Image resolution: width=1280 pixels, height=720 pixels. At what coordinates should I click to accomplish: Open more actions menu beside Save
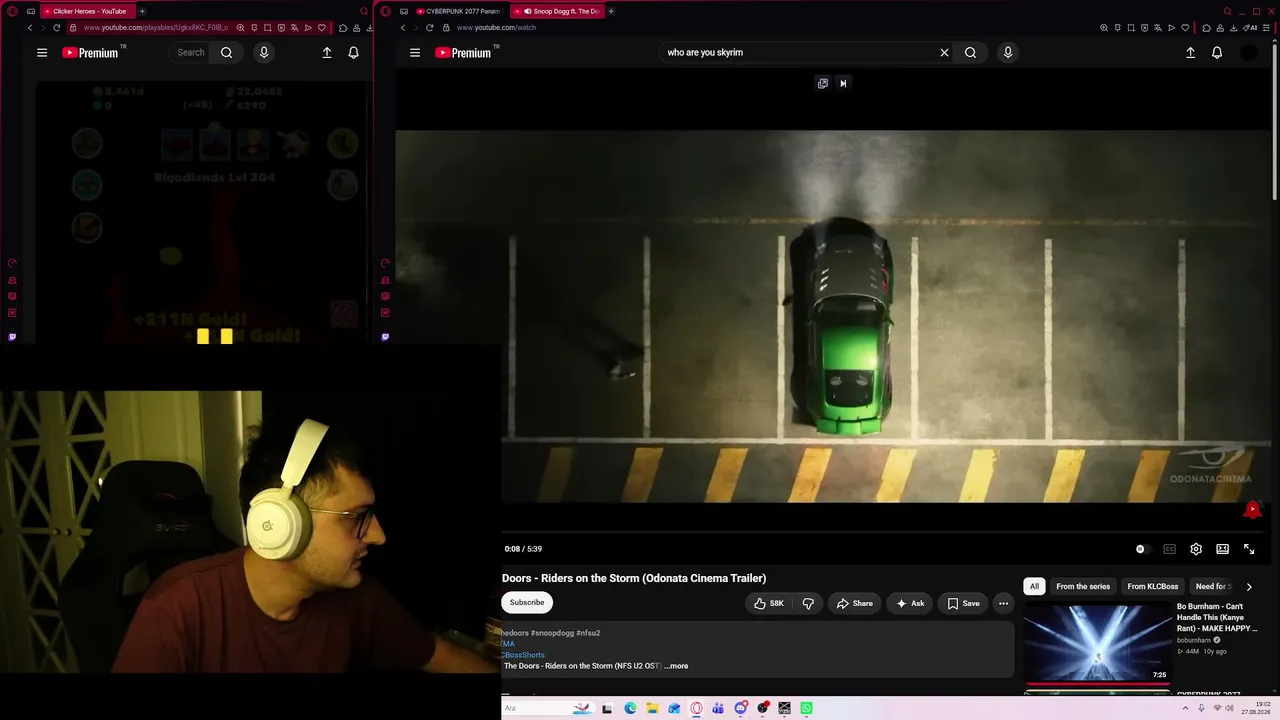[1003, 604]
